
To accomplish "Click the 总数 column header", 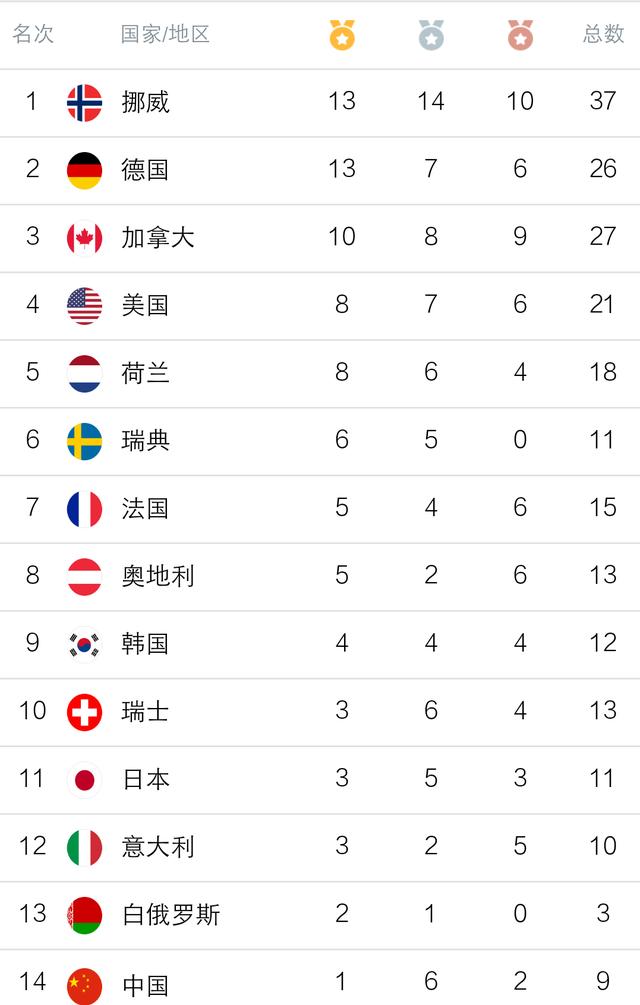I will coord(603,34).
